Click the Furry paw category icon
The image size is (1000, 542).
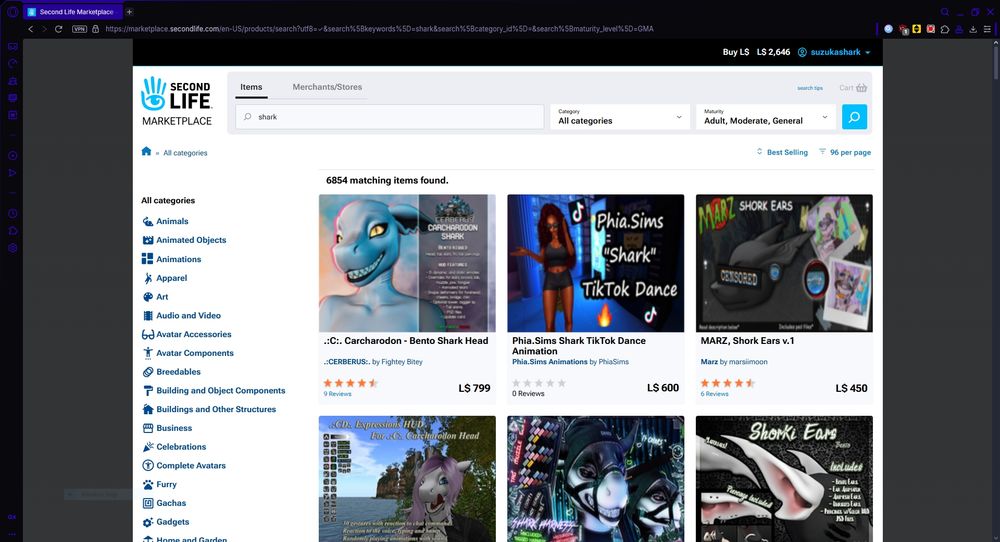(147, 484)
